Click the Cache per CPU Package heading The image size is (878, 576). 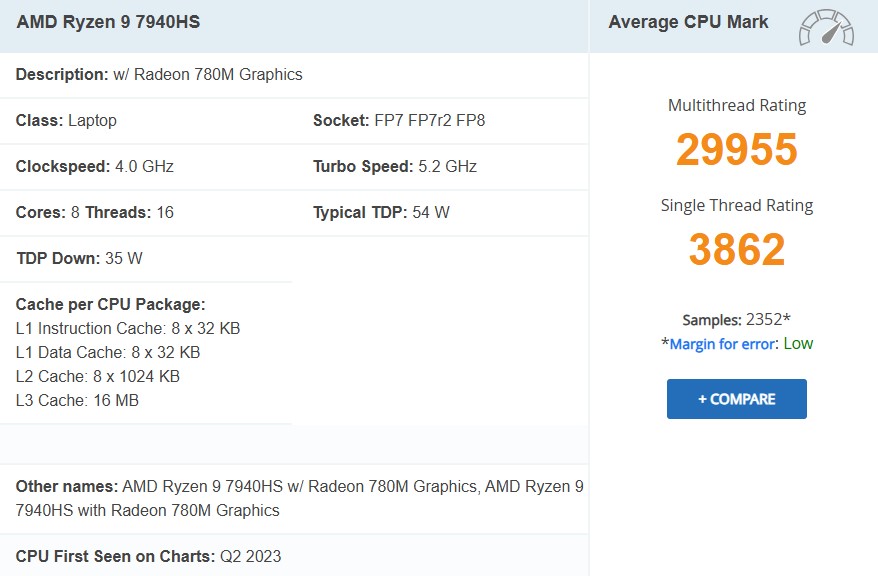click(x=110, y=304)
